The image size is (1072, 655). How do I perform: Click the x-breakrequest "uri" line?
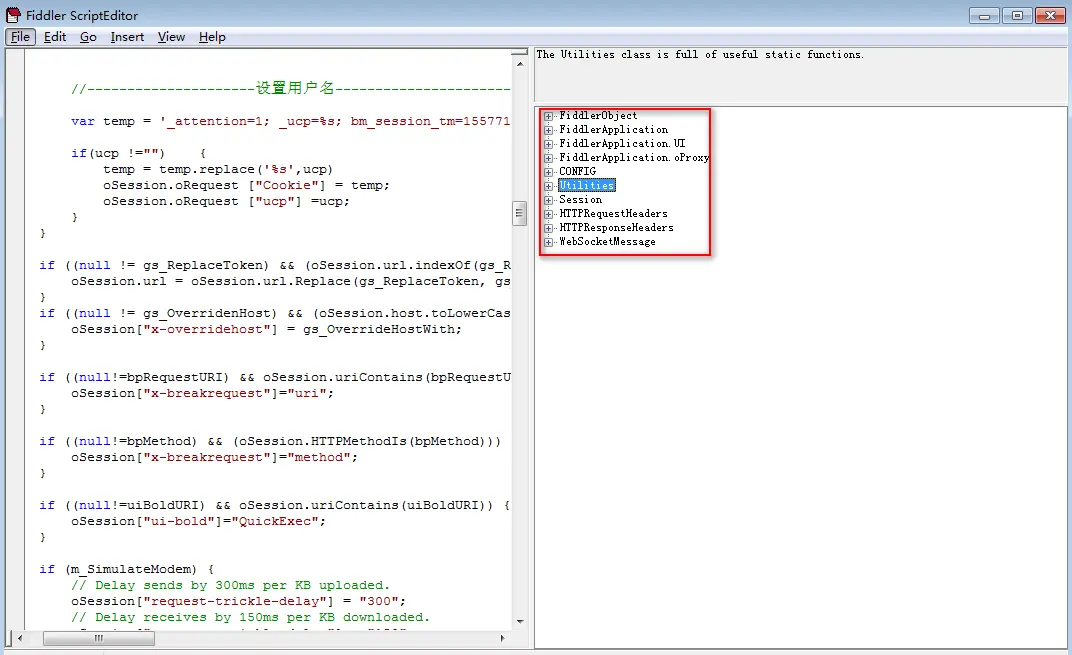pyautogui.click(x=202, y=393)
